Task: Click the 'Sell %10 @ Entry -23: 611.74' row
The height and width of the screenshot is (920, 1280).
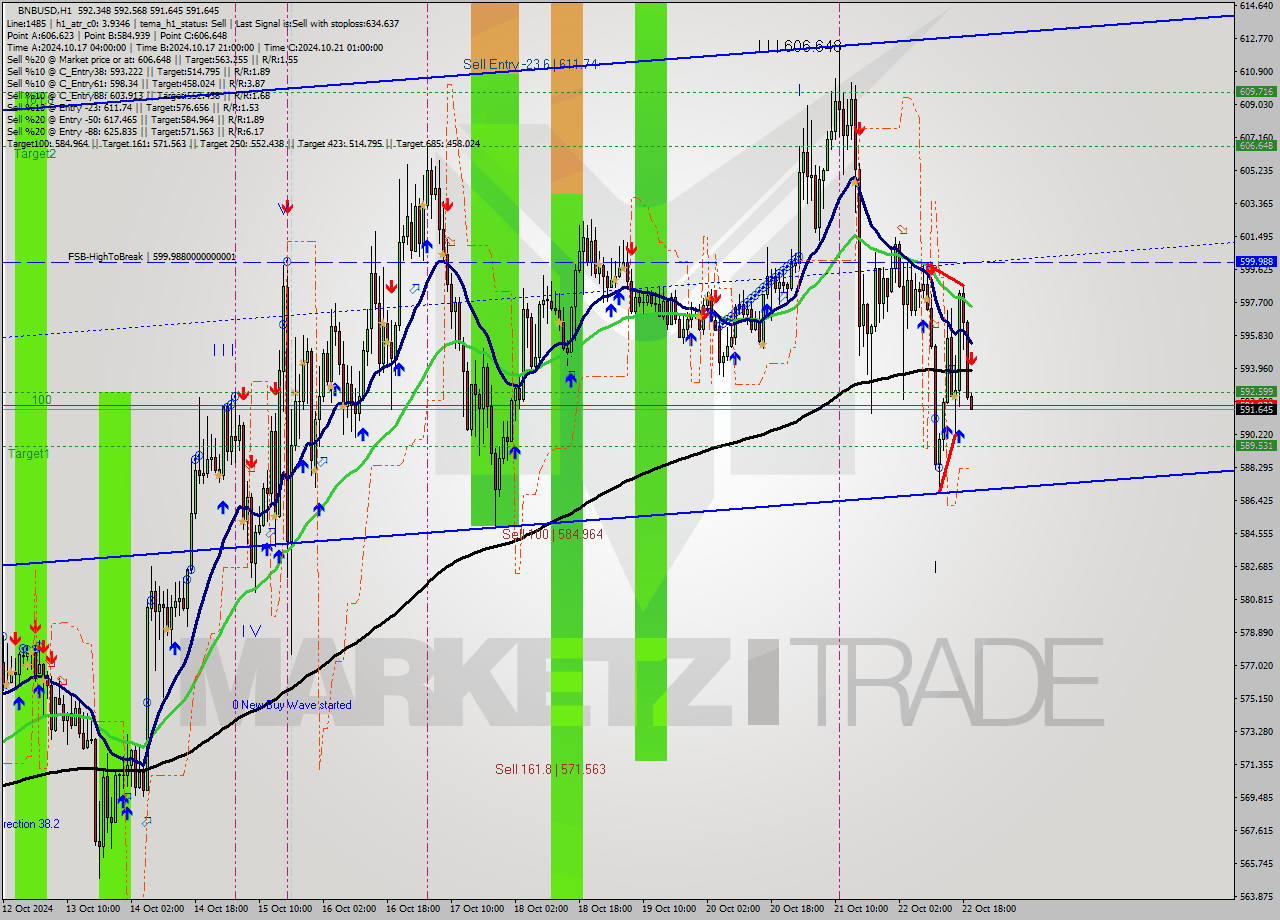Action: point(133,107)
